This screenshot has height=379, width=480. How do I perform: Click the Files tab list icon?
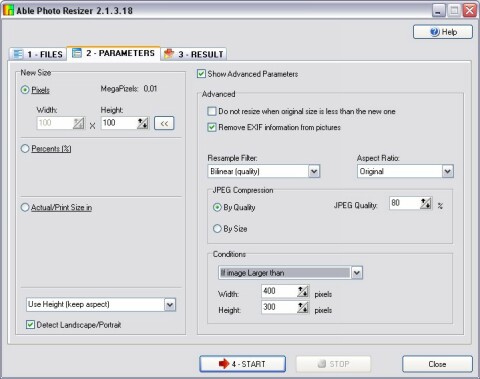pos(18,54)
